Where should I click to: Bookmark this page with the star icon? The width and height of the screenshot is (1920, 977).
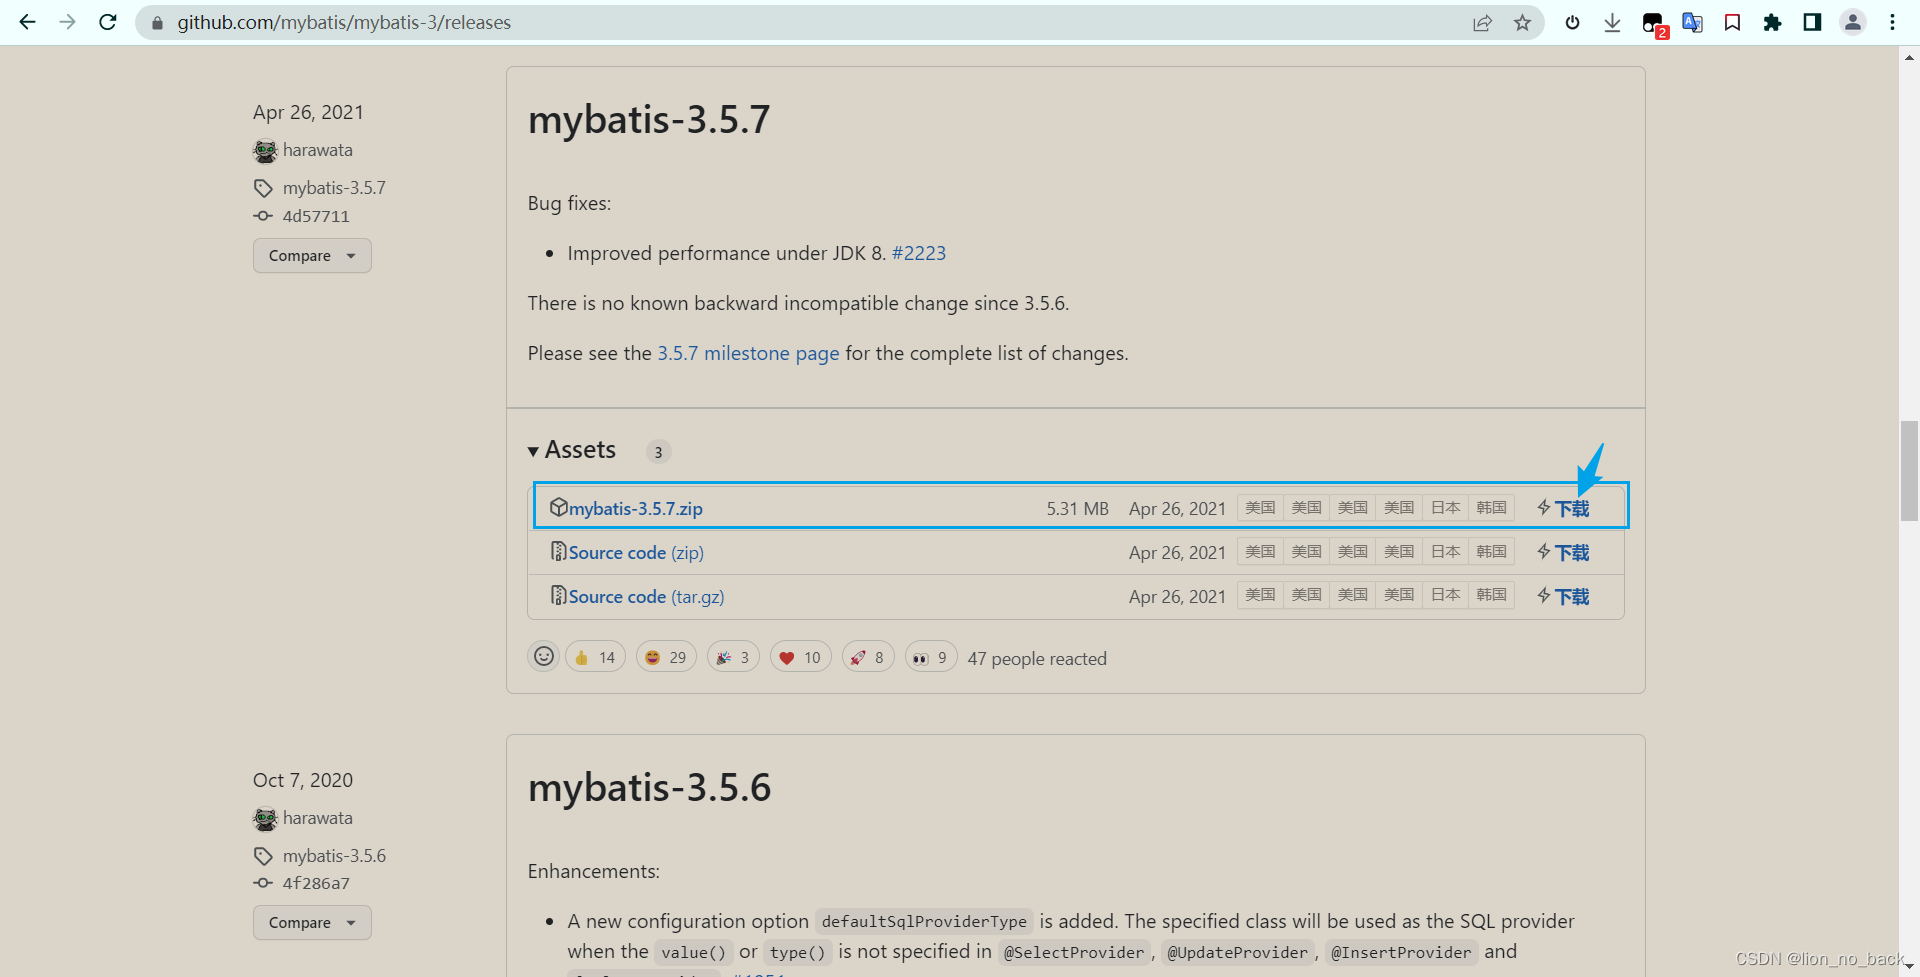[1522, 22]
